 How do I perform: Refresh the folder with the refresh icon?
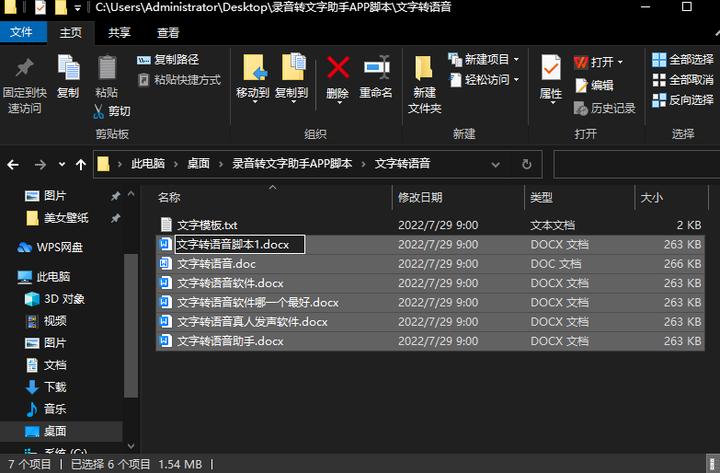(x=527, y=164)
